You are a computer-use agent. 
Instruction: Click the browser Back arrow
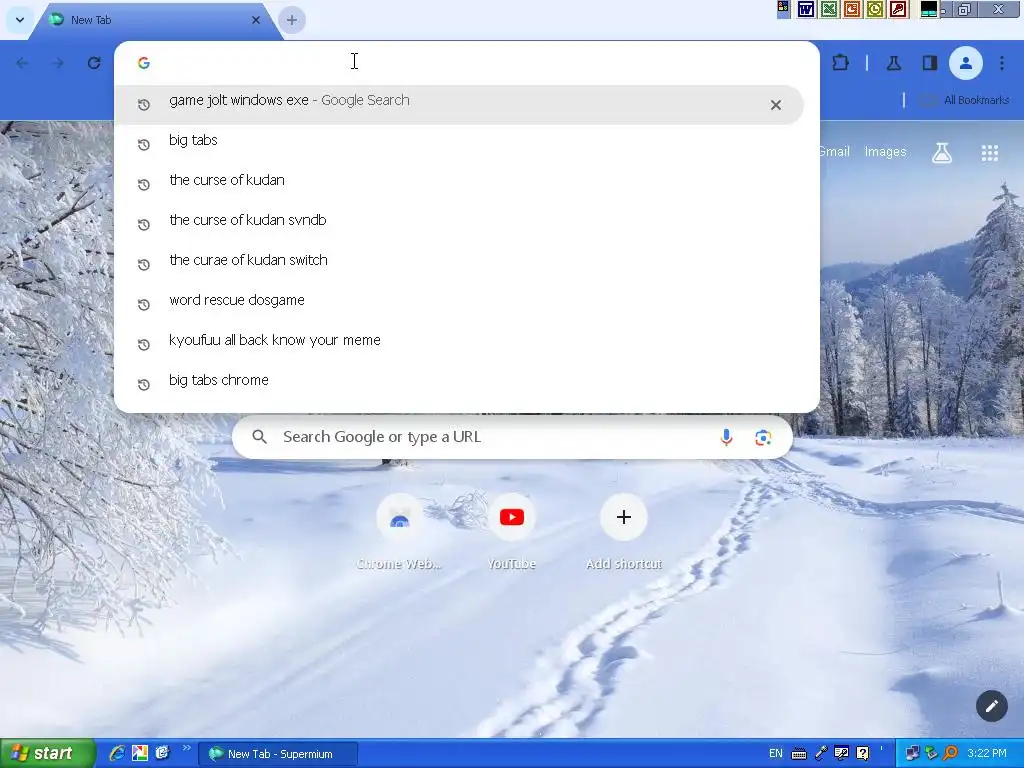(x=22, y=63)
